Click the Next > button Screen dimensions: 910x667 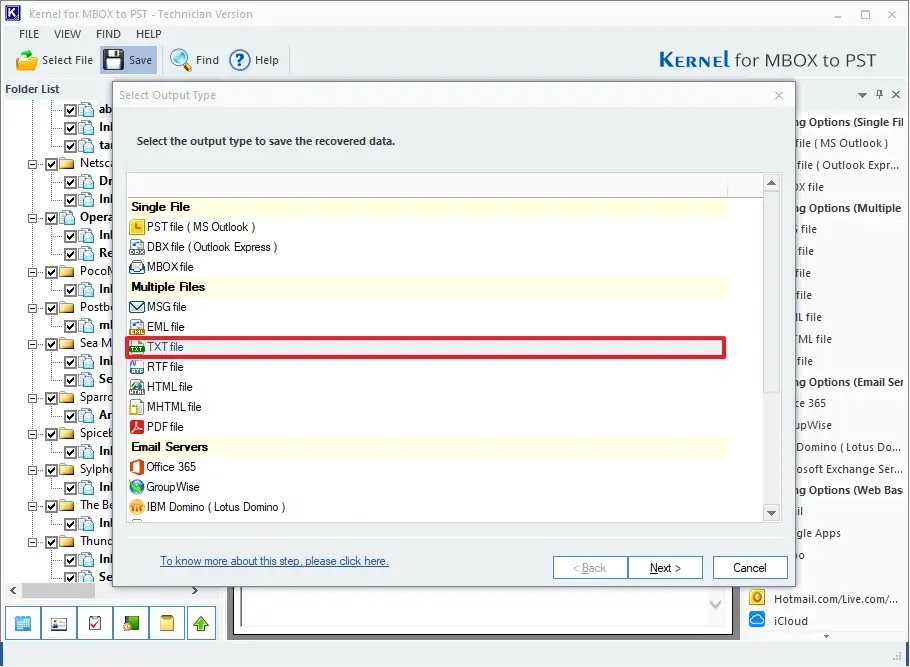click(x=665, y=568)
